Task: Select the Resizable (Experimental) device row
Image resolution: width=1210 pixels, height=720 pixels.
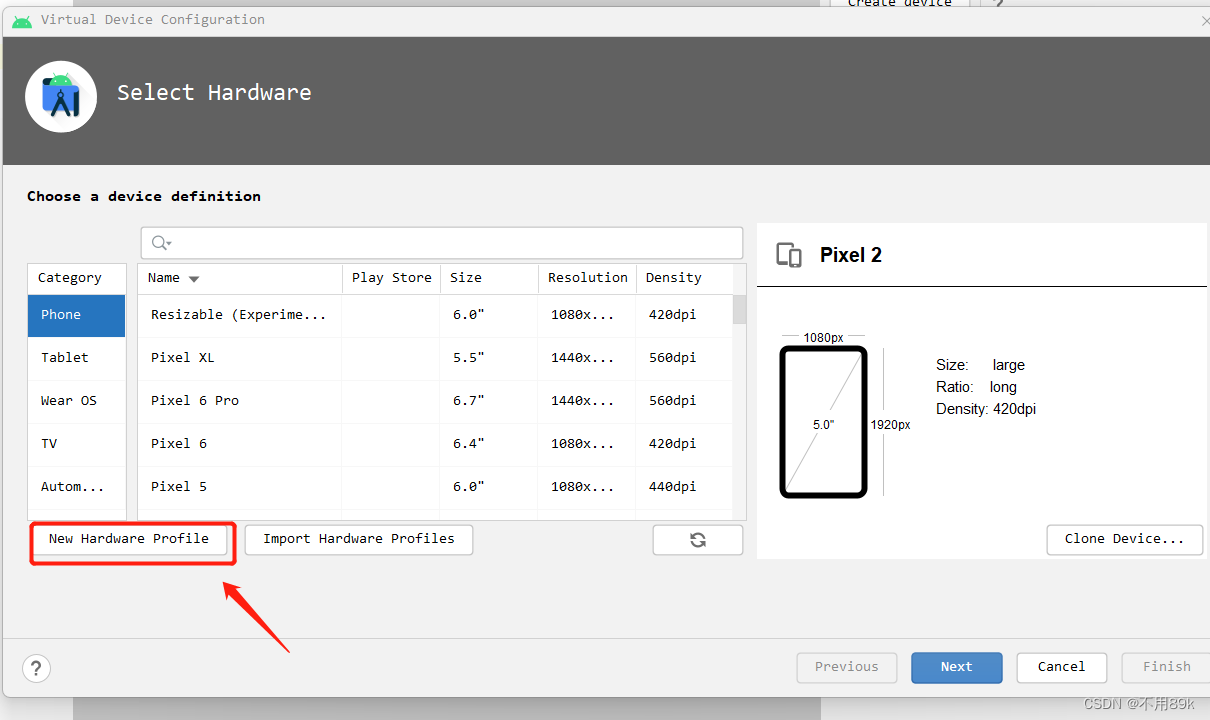Action: click(435, 315)
